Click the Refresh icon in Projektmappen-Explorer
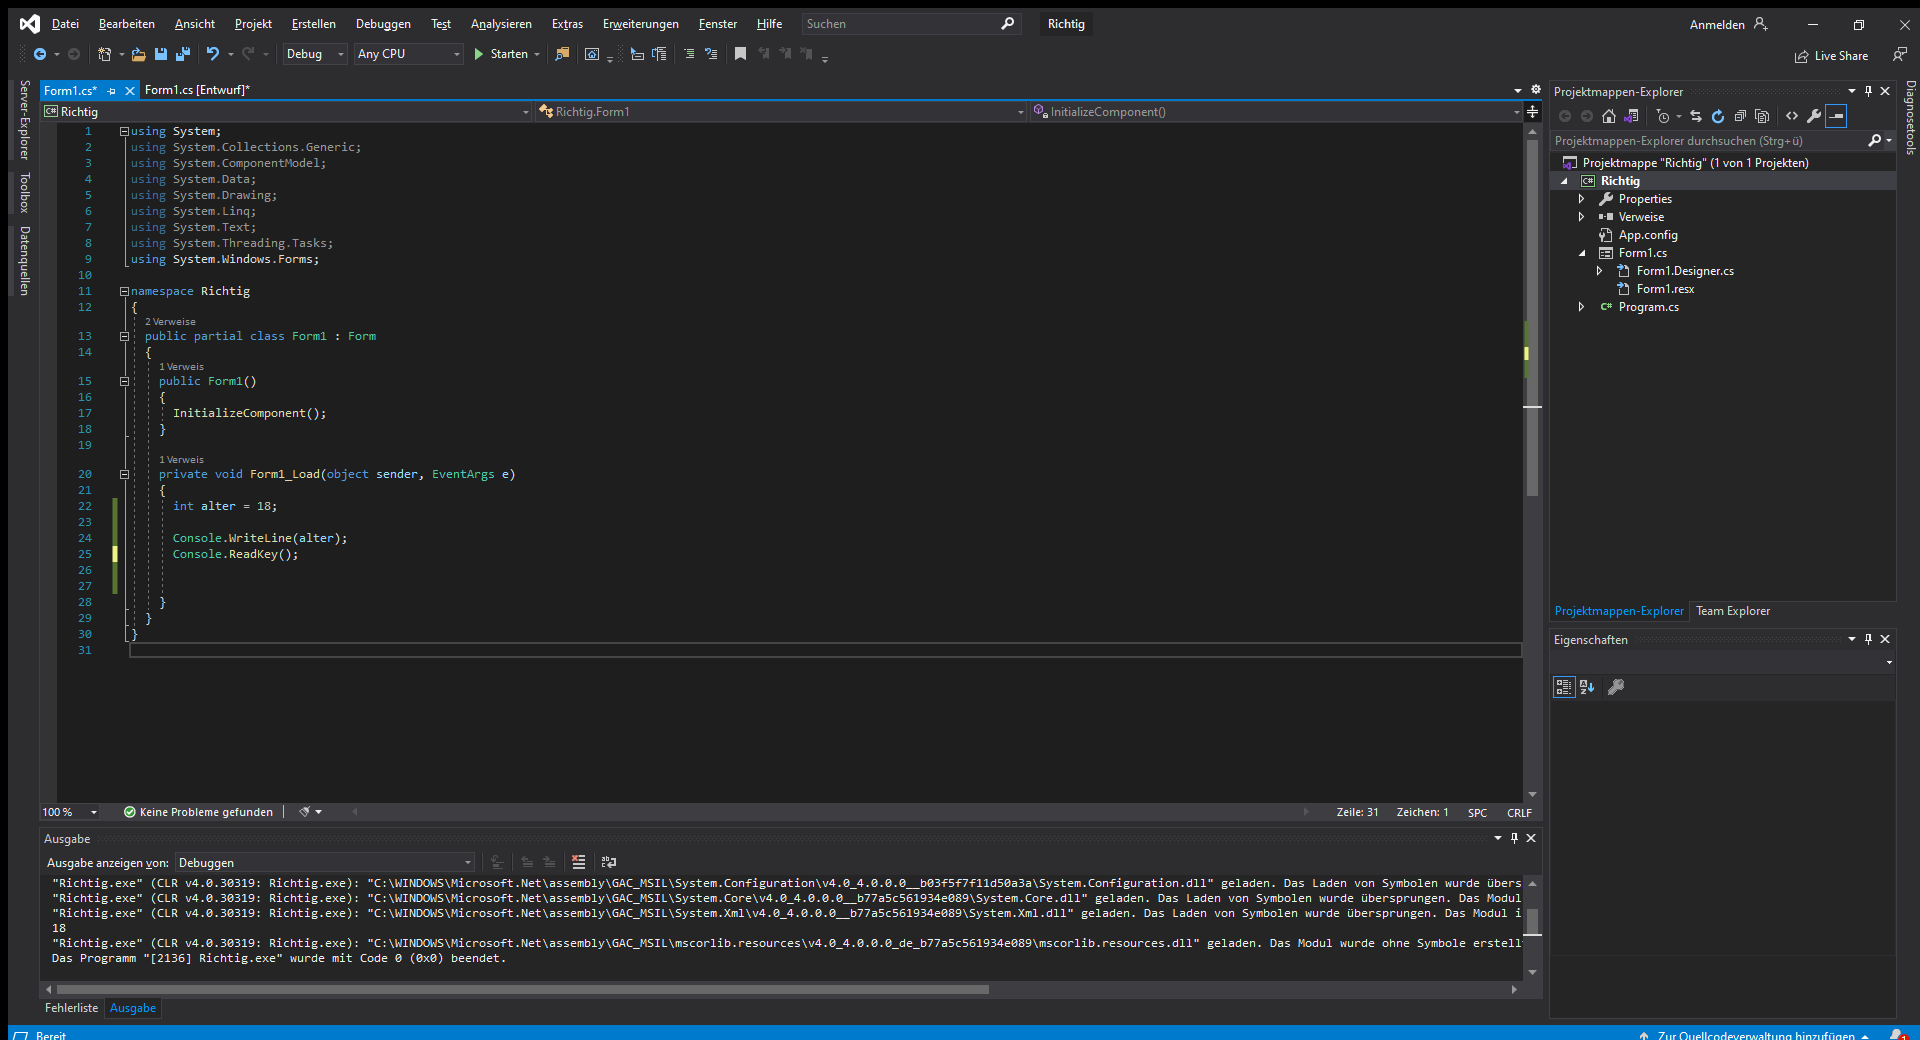The image size is (1920, 1040). click(1718, 116)
